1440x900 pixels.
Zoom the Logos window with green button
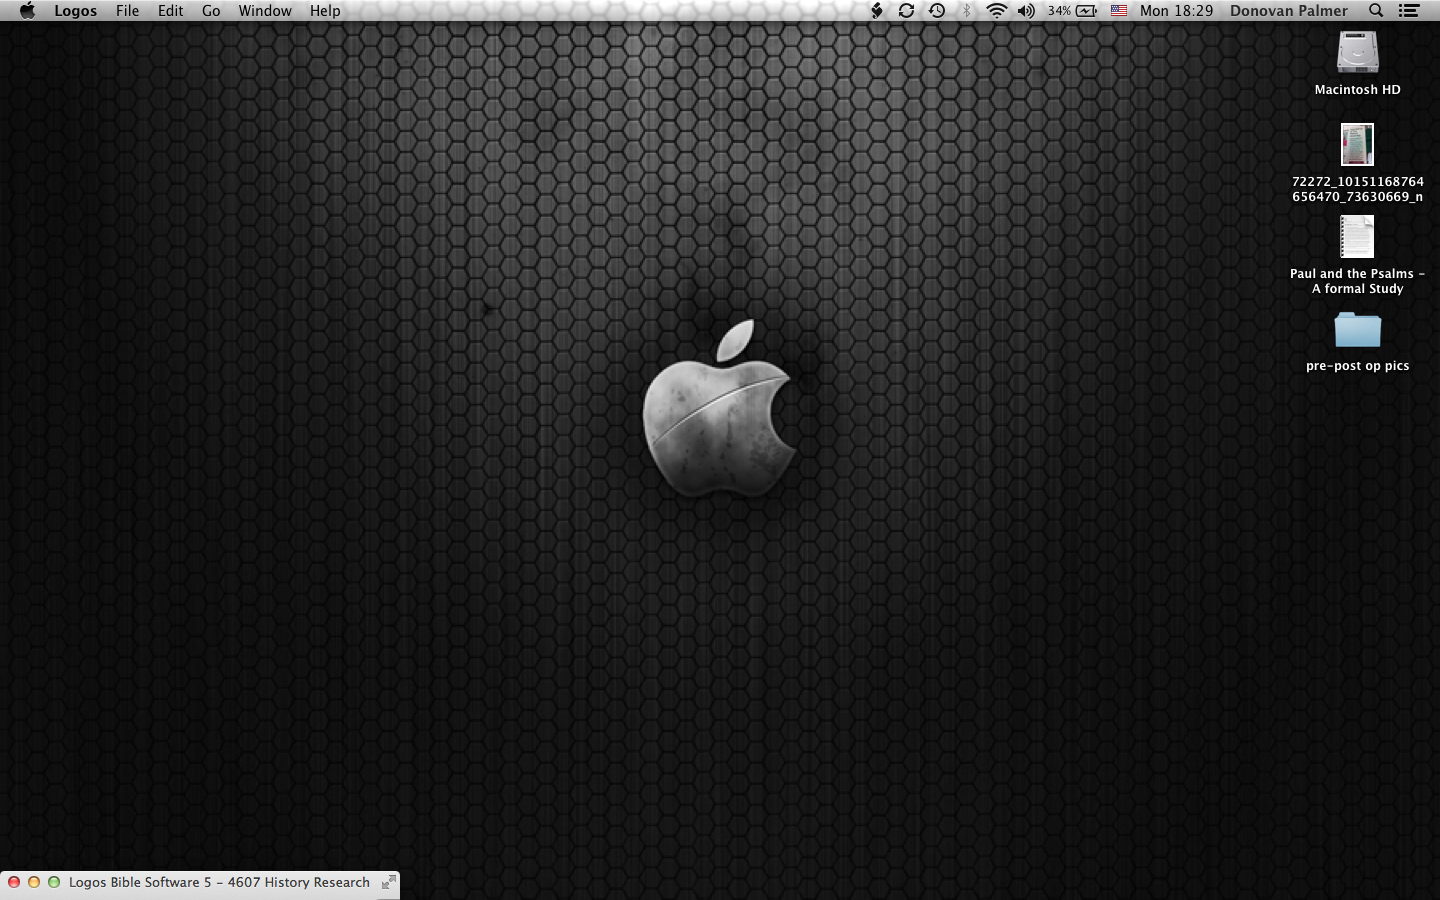pyautogui.click(x=54, y=882)
